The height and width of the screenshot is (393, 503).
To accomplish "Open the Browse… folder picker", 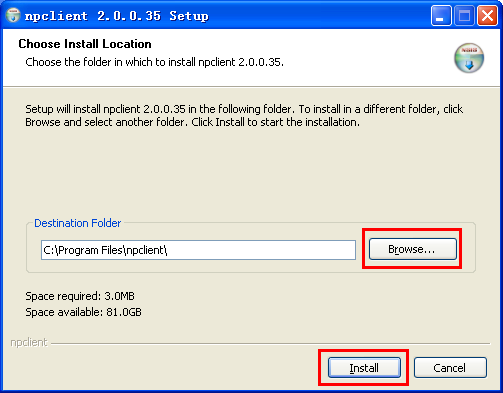I will [x=412, y=249].
